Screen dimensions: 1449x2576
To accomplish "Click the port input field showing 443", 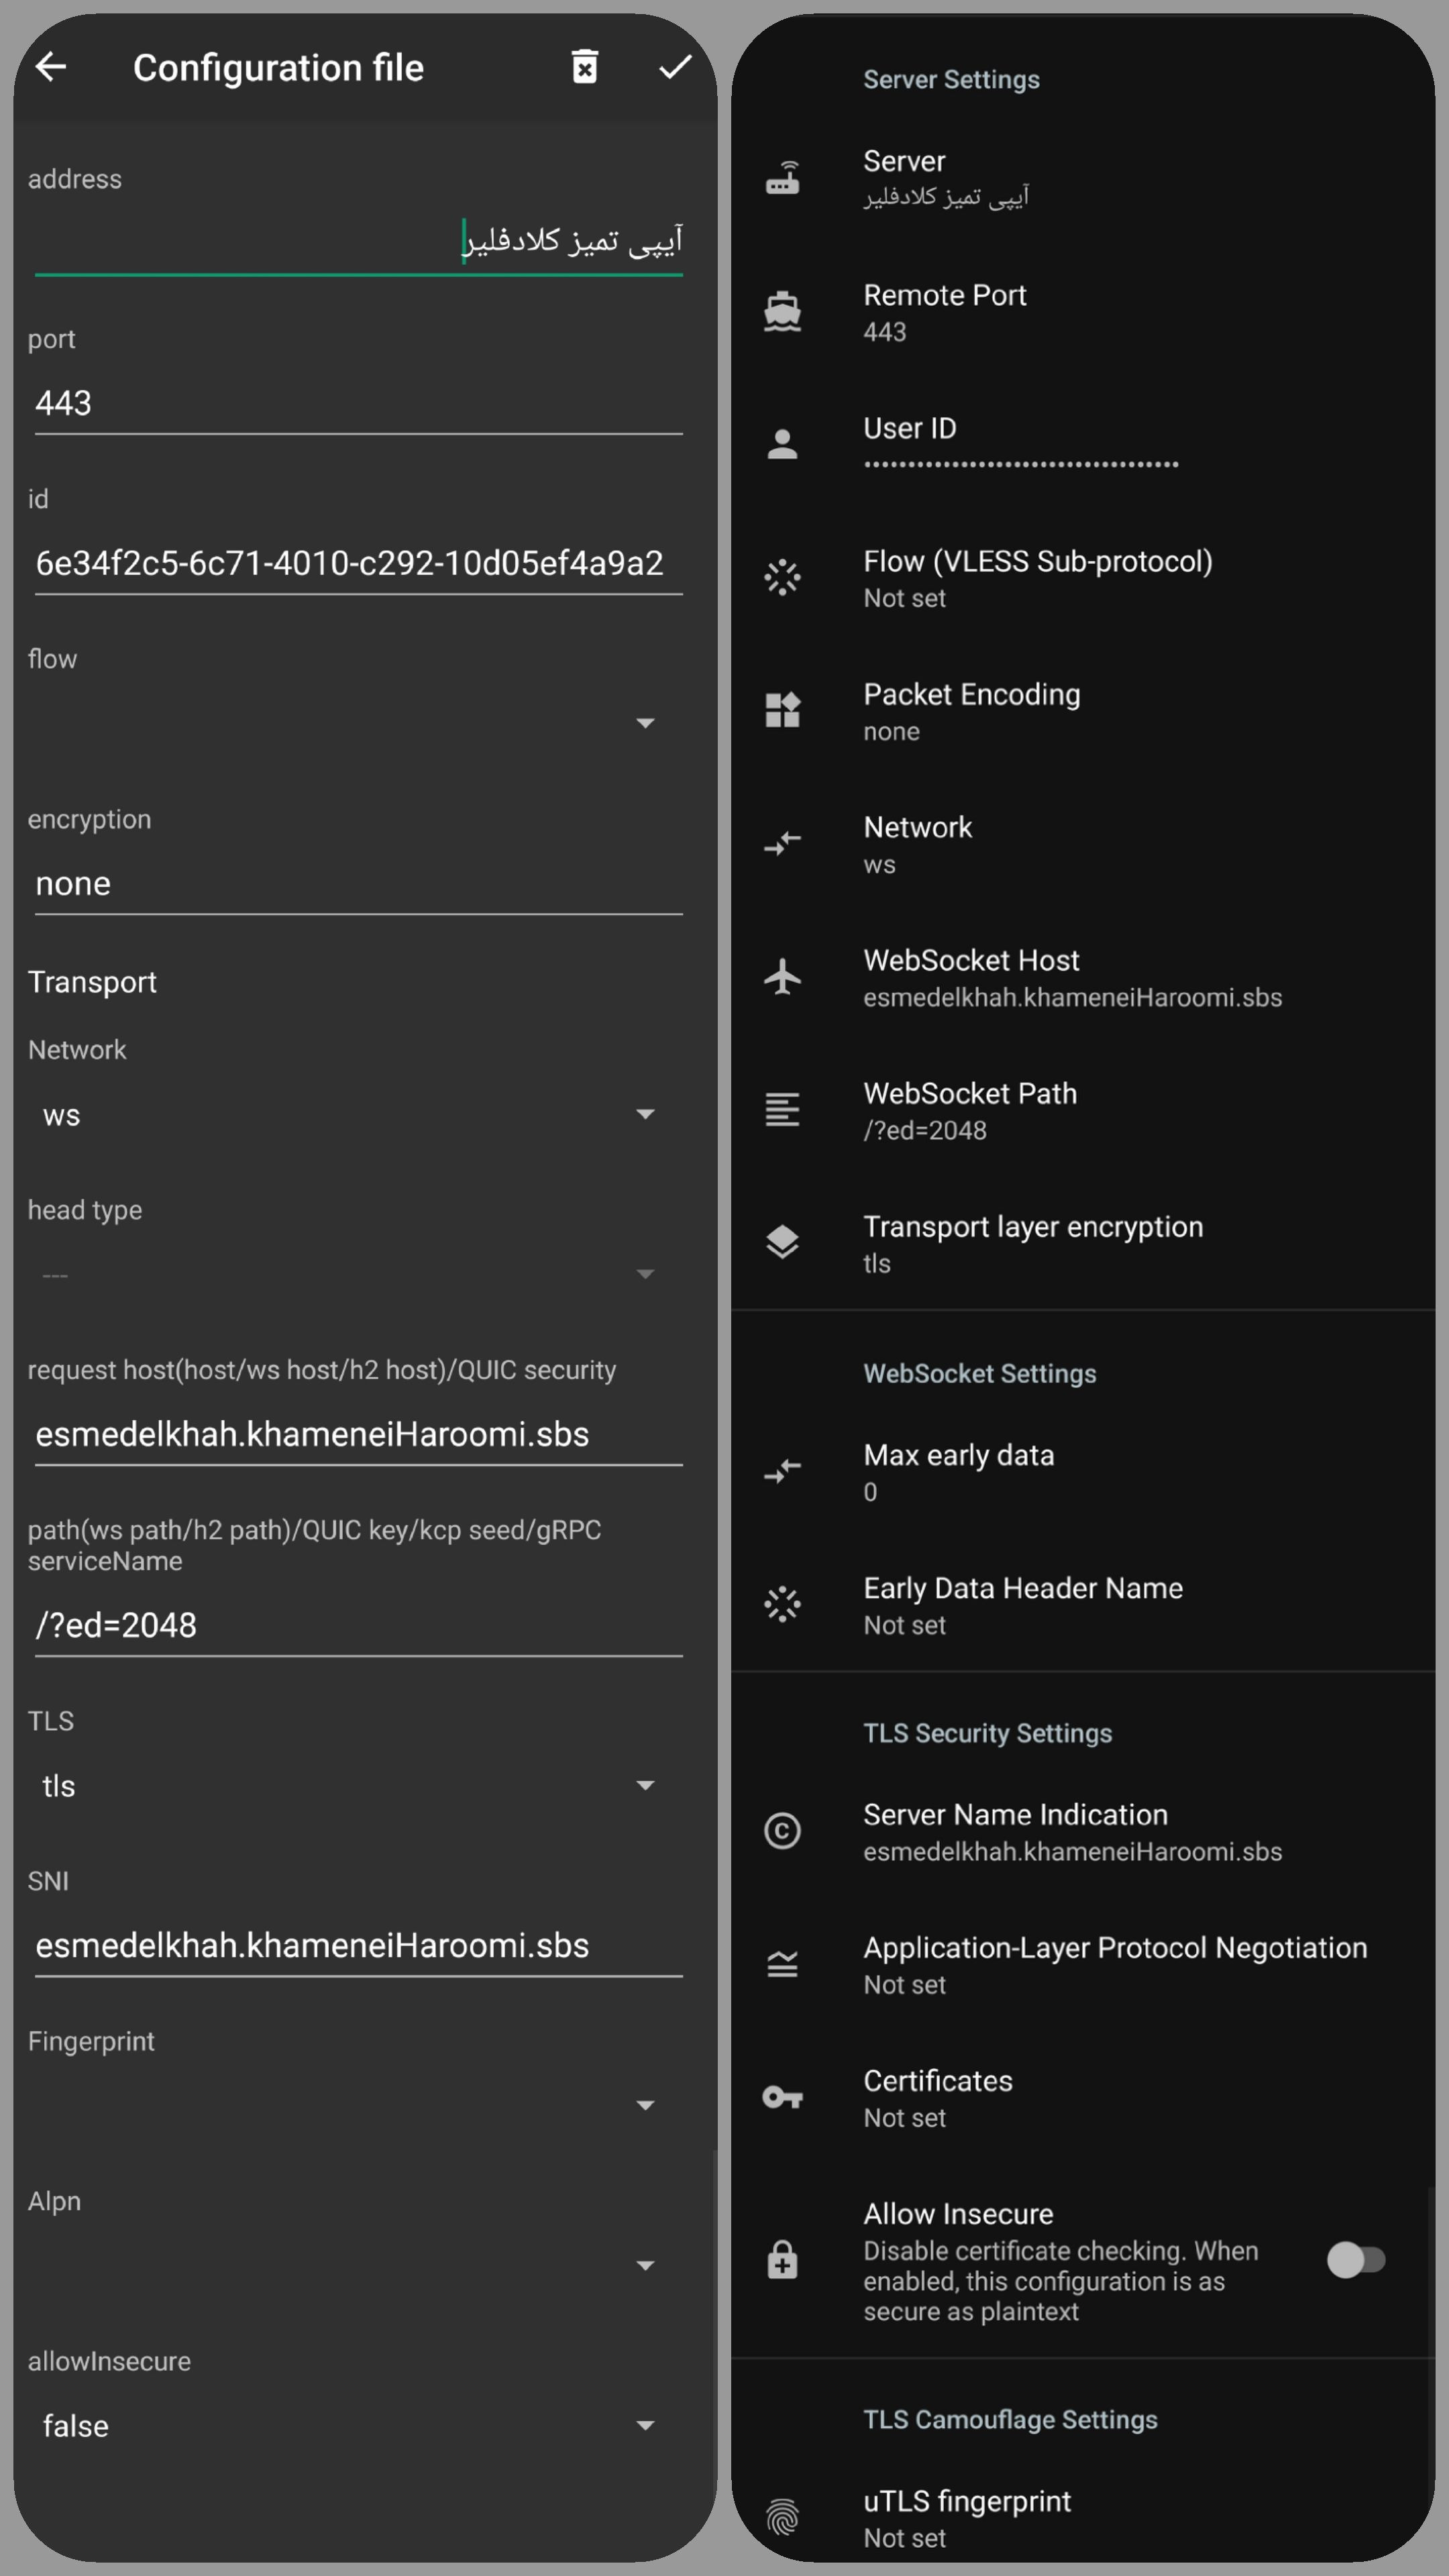I will [x=358, y=403].
